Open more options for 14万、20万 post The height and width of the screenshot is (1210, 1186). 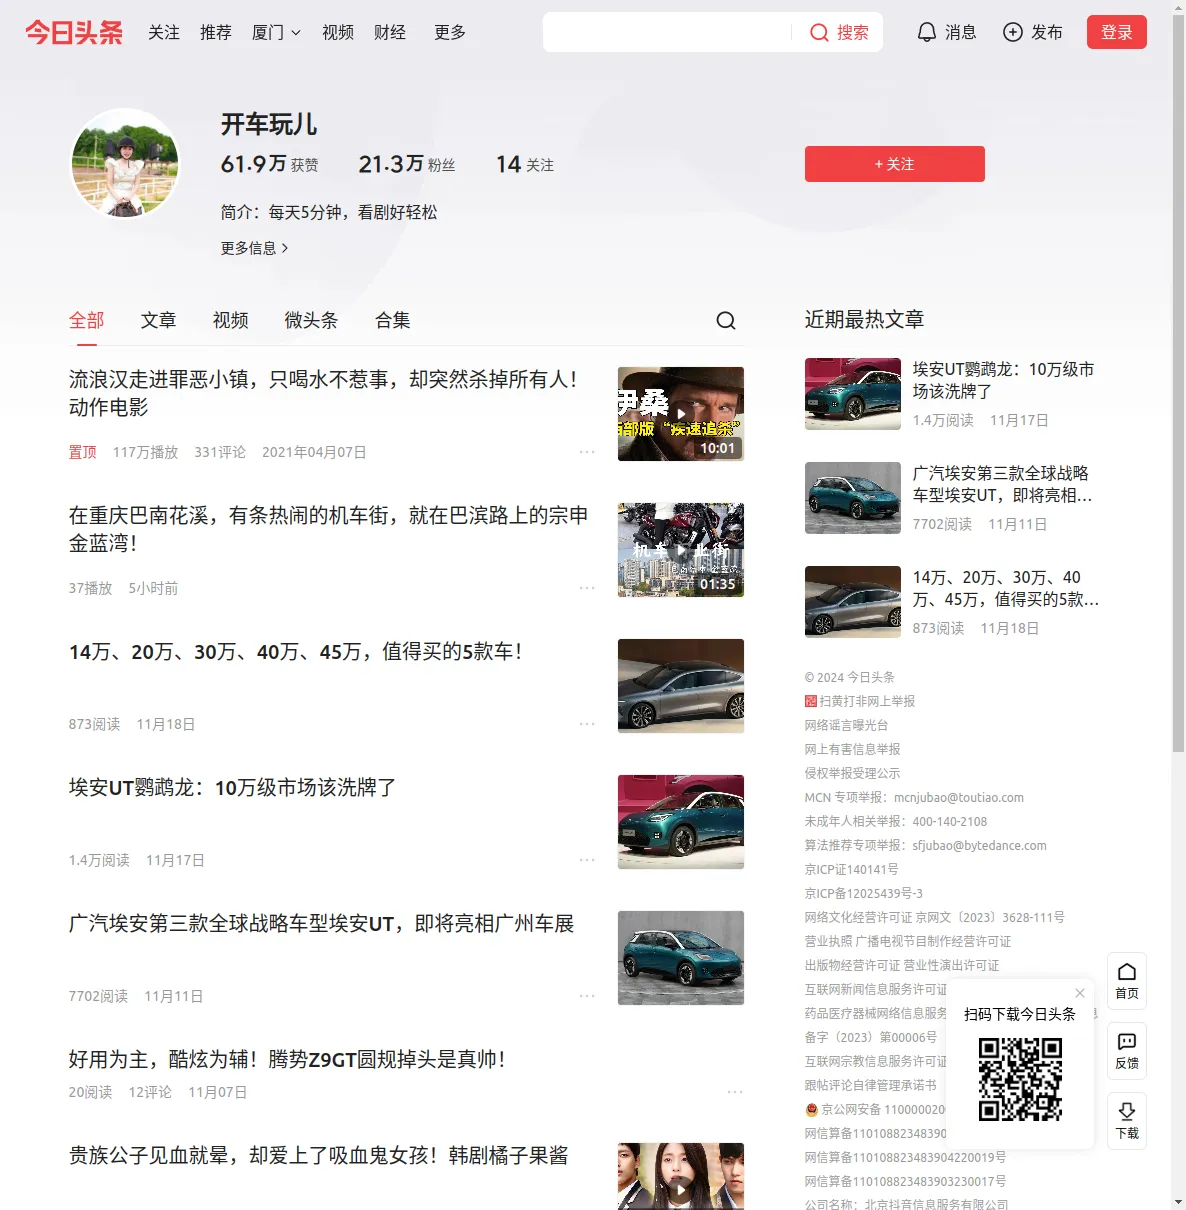coord(587,724)
